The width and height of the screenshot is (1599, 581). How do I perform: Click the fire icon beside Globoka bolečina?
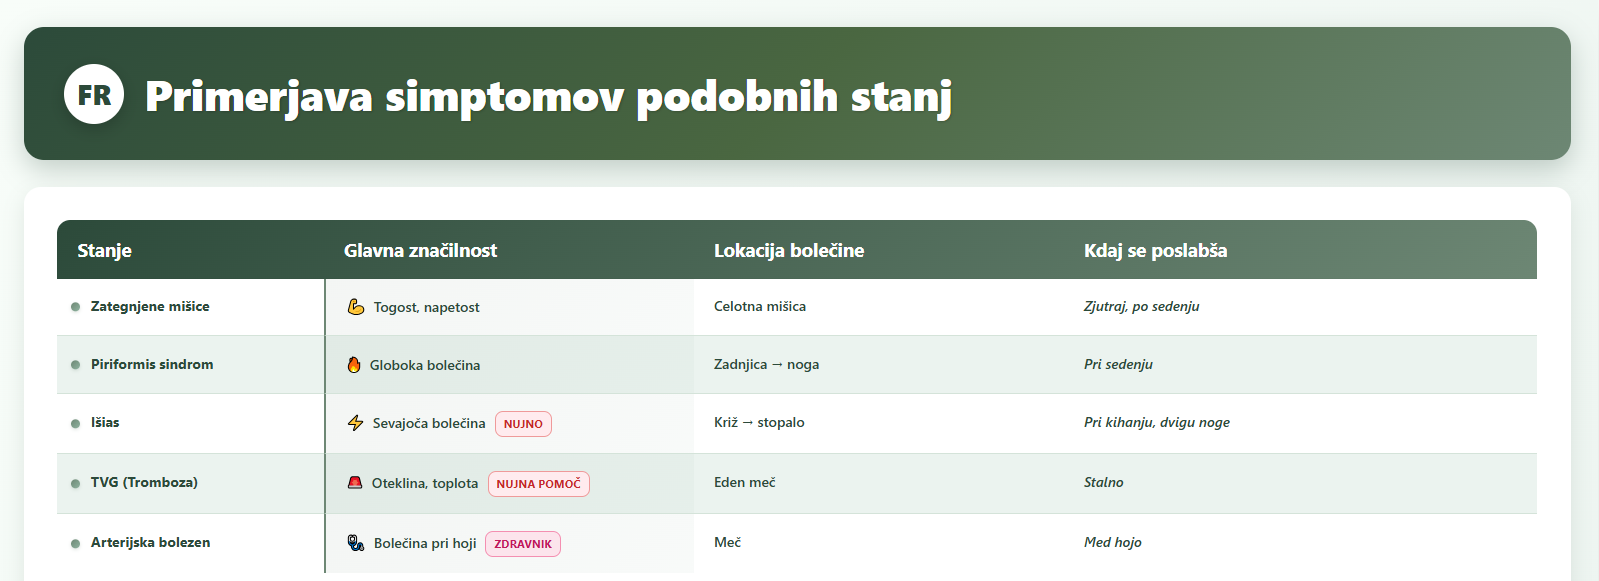pyautogui.click(x=354, y=365)
